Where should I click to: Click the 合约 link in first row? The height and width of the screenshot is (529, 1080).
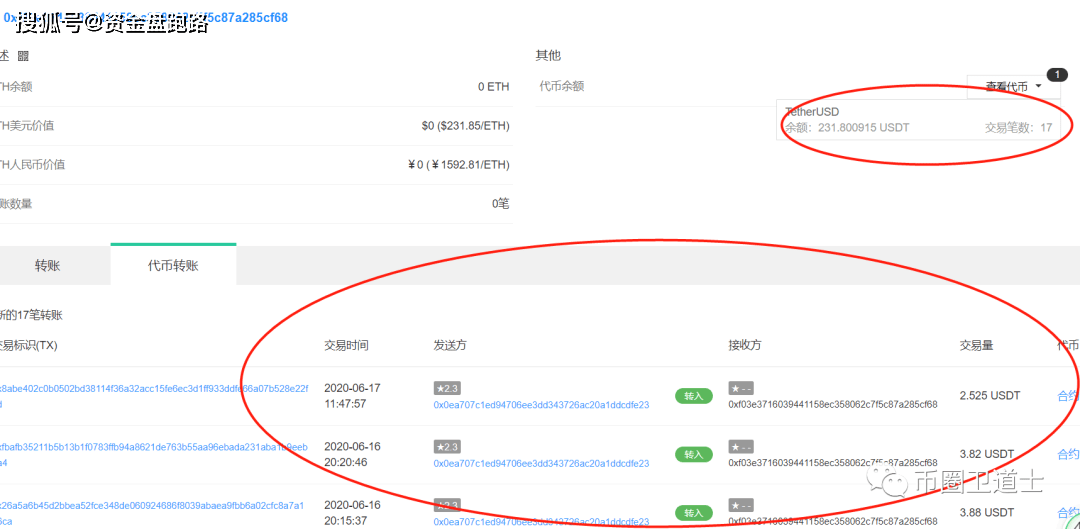tap(1068, 396)
